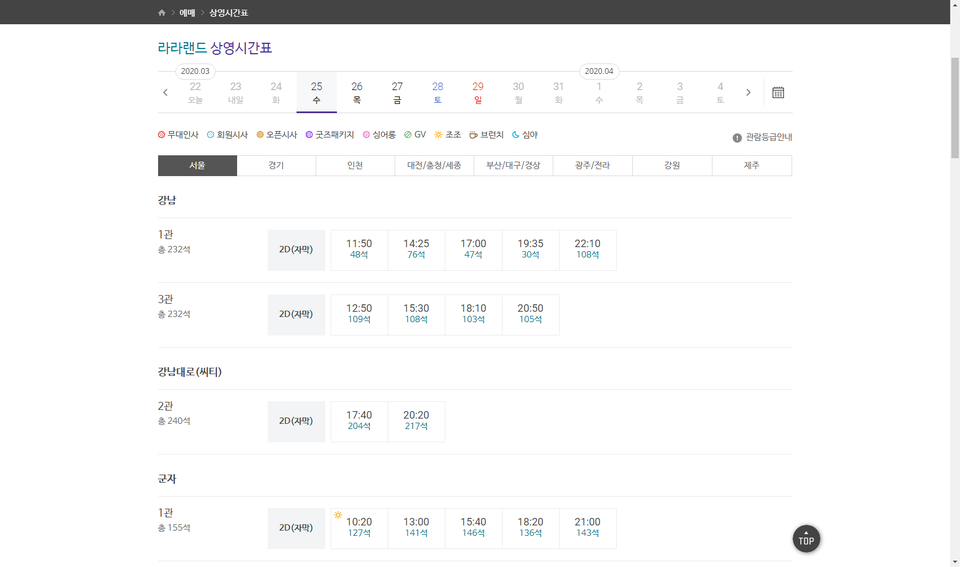Open the 제주 region tab
Image resolution: width=960 pixels, height=567 pixels.
[751, 165]
